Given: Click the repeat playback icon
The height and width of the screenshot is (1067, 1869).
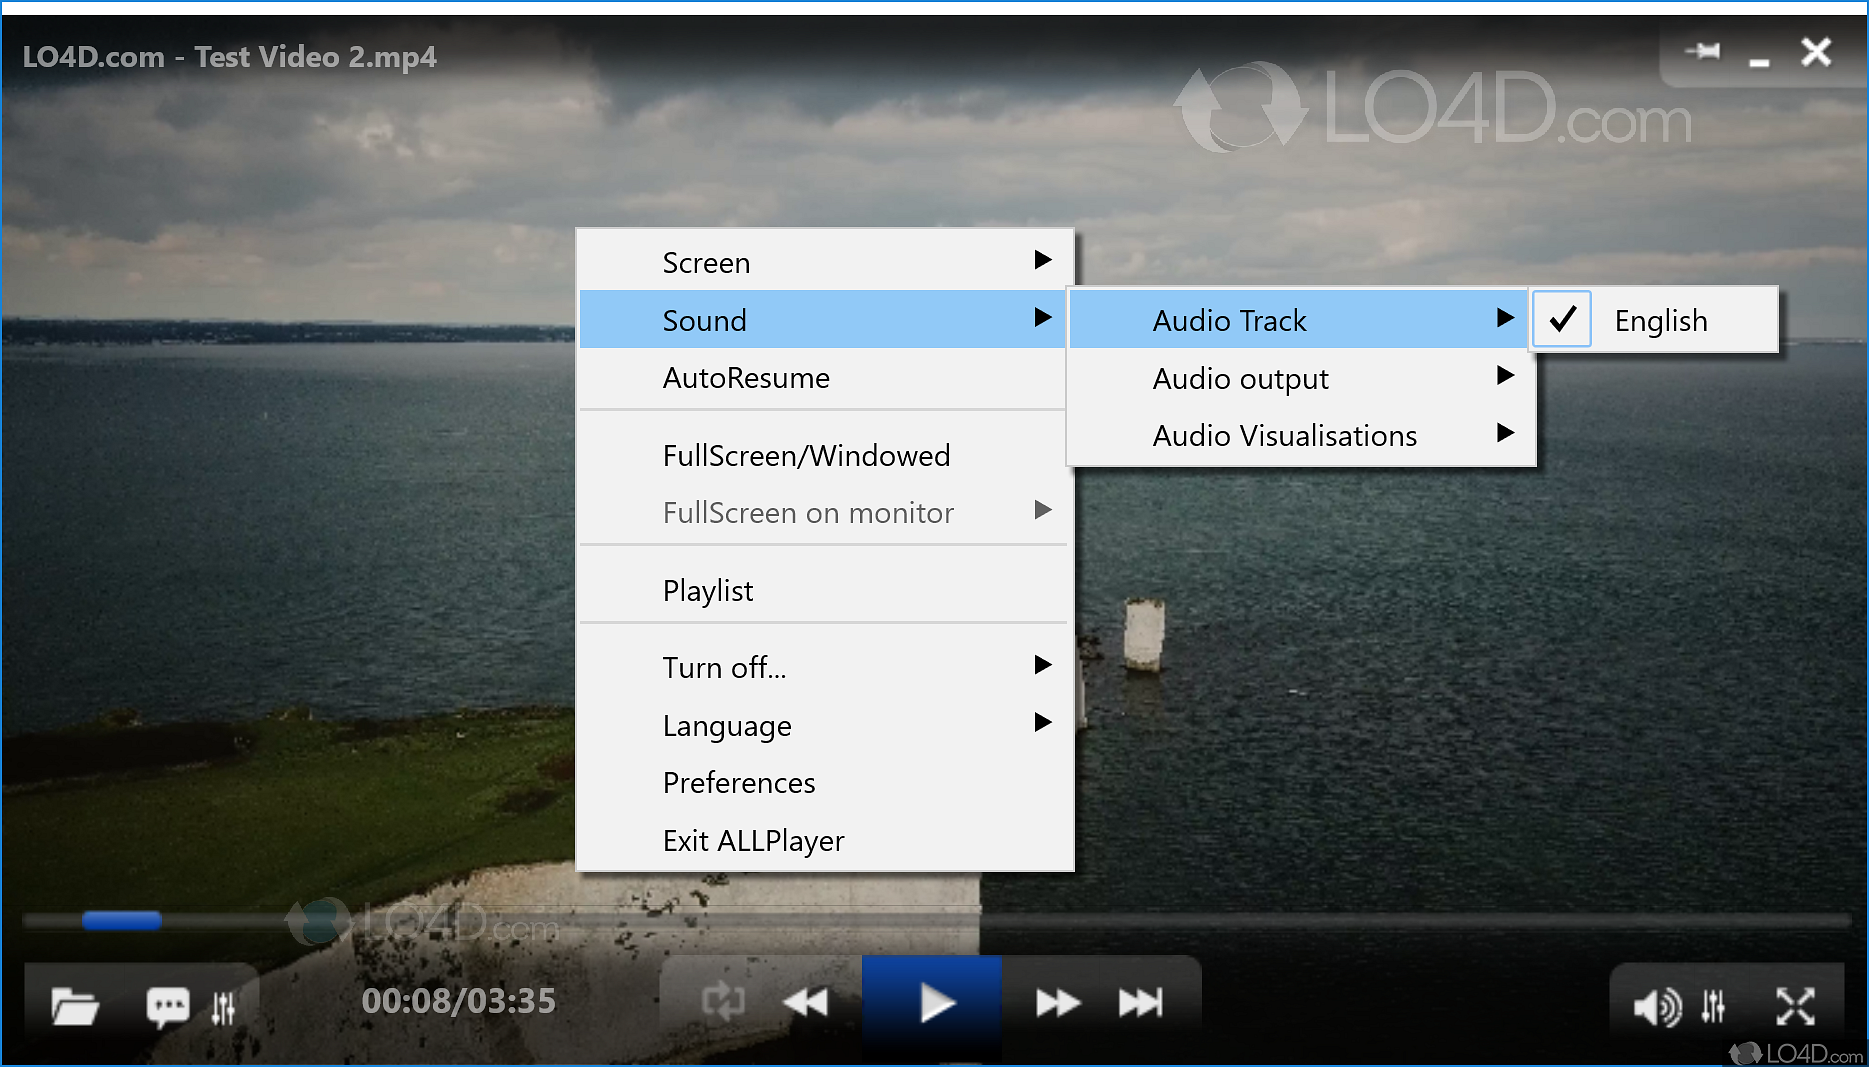Looking at the screenshot, I should click(723, 1001).
